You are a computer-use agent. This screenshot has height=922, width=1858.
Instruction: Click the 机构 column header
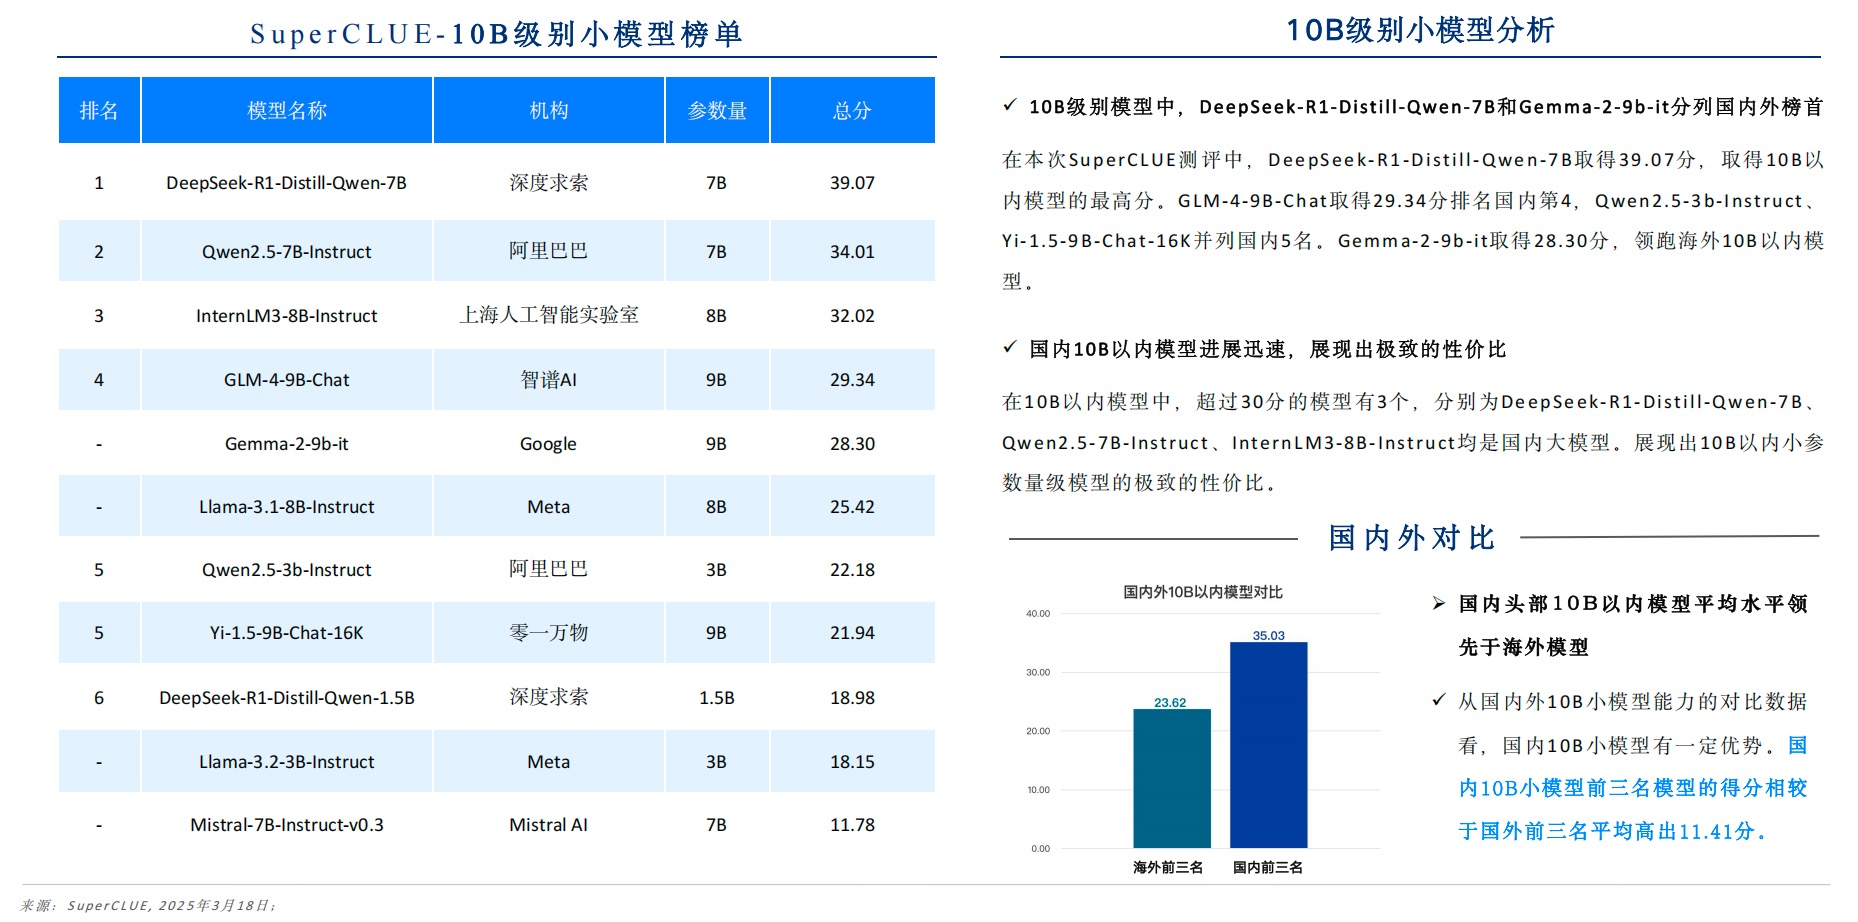pyautogui.click(x=549, y=110)
